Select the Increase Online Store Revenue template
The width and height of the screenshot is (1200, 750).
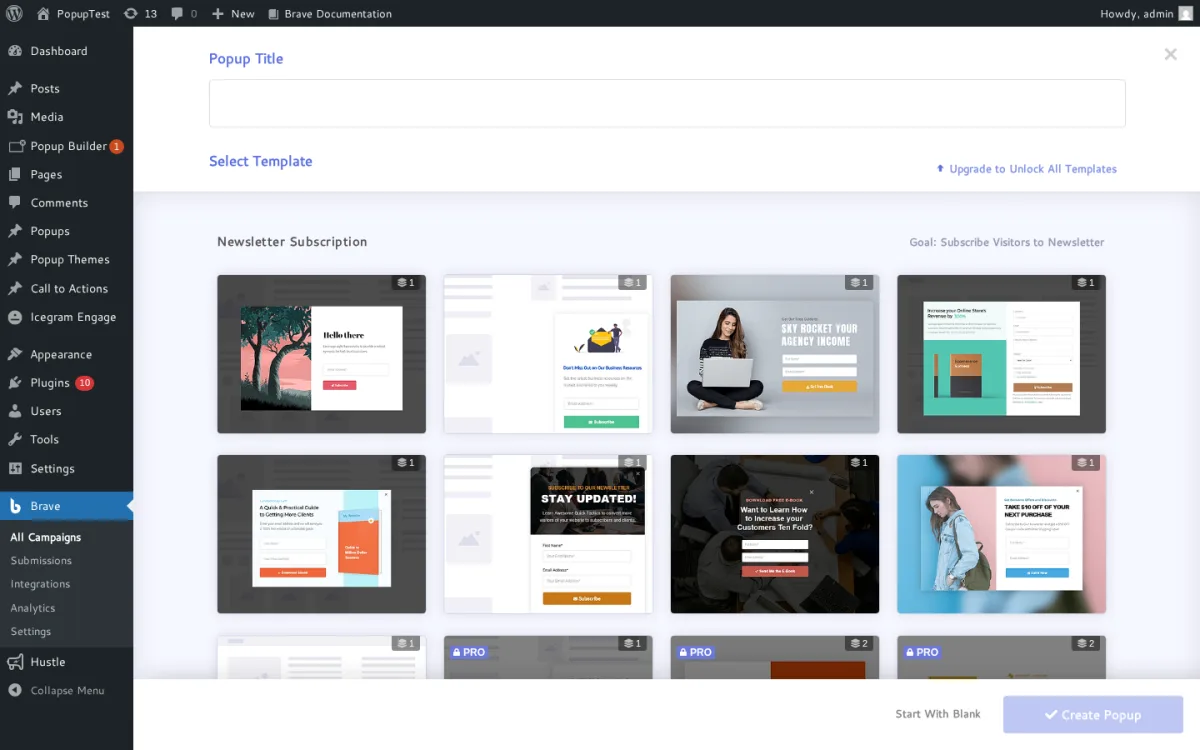(x=1002, y=354)
